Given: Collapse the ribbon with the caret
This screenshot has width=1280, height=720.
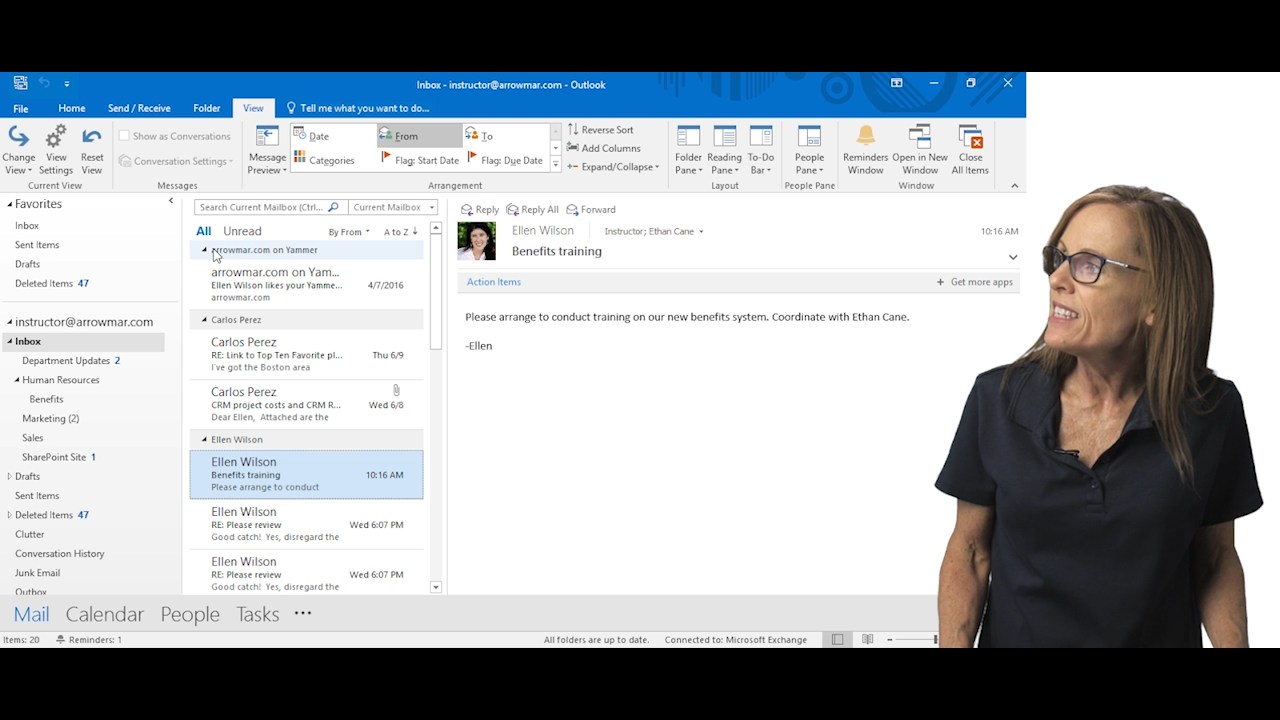Looking at the screenshot, I should 1014,185.
